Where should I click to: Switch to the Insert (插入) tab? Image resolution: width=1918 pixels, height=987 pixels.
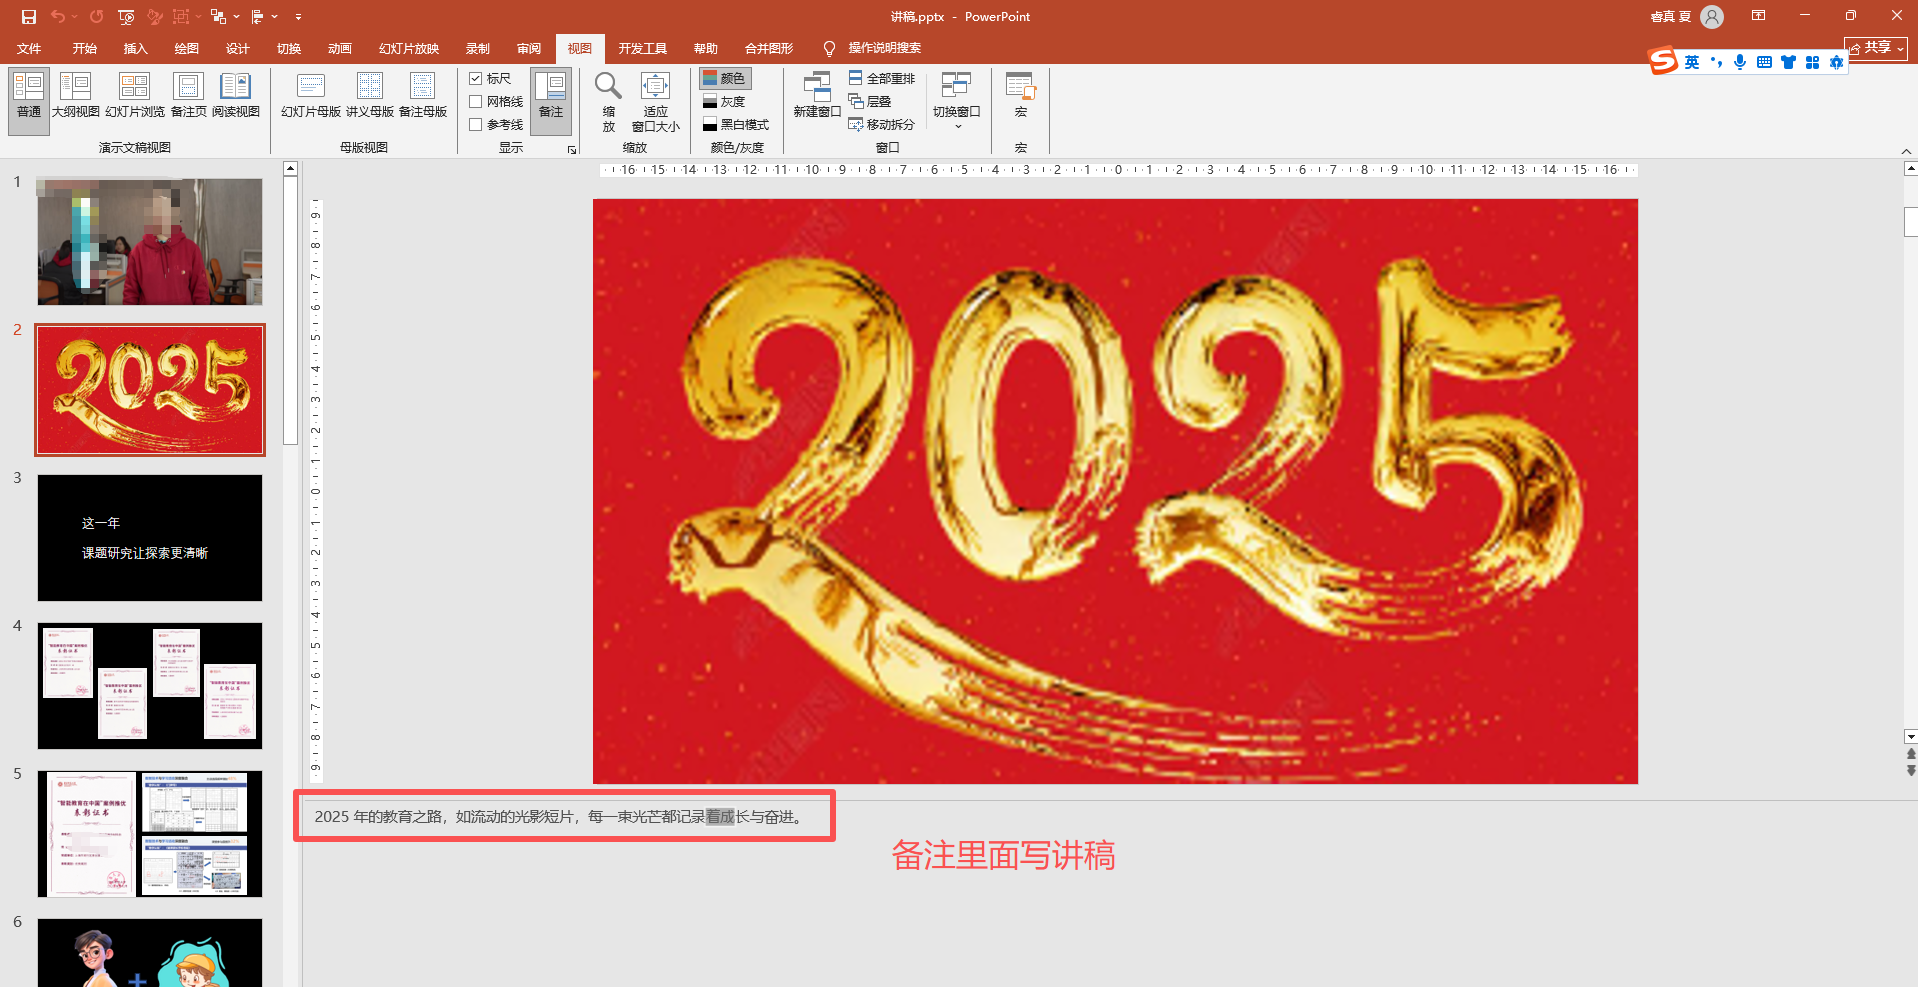pyautogui.click(x=136, y=48)
